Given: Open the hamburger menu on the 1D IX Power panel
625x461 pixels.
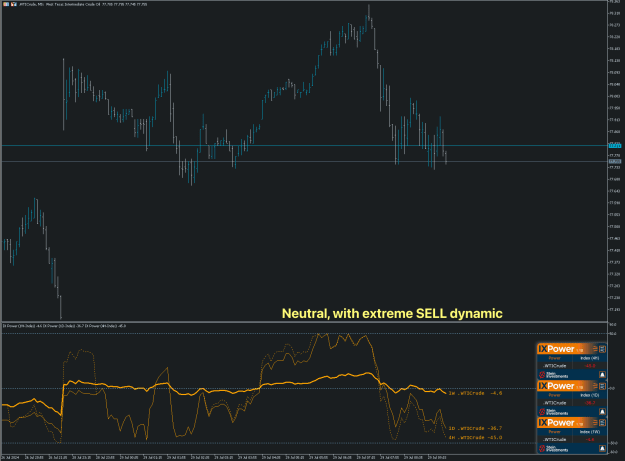Looking at the screenshot, I should [x=595, y=386].
